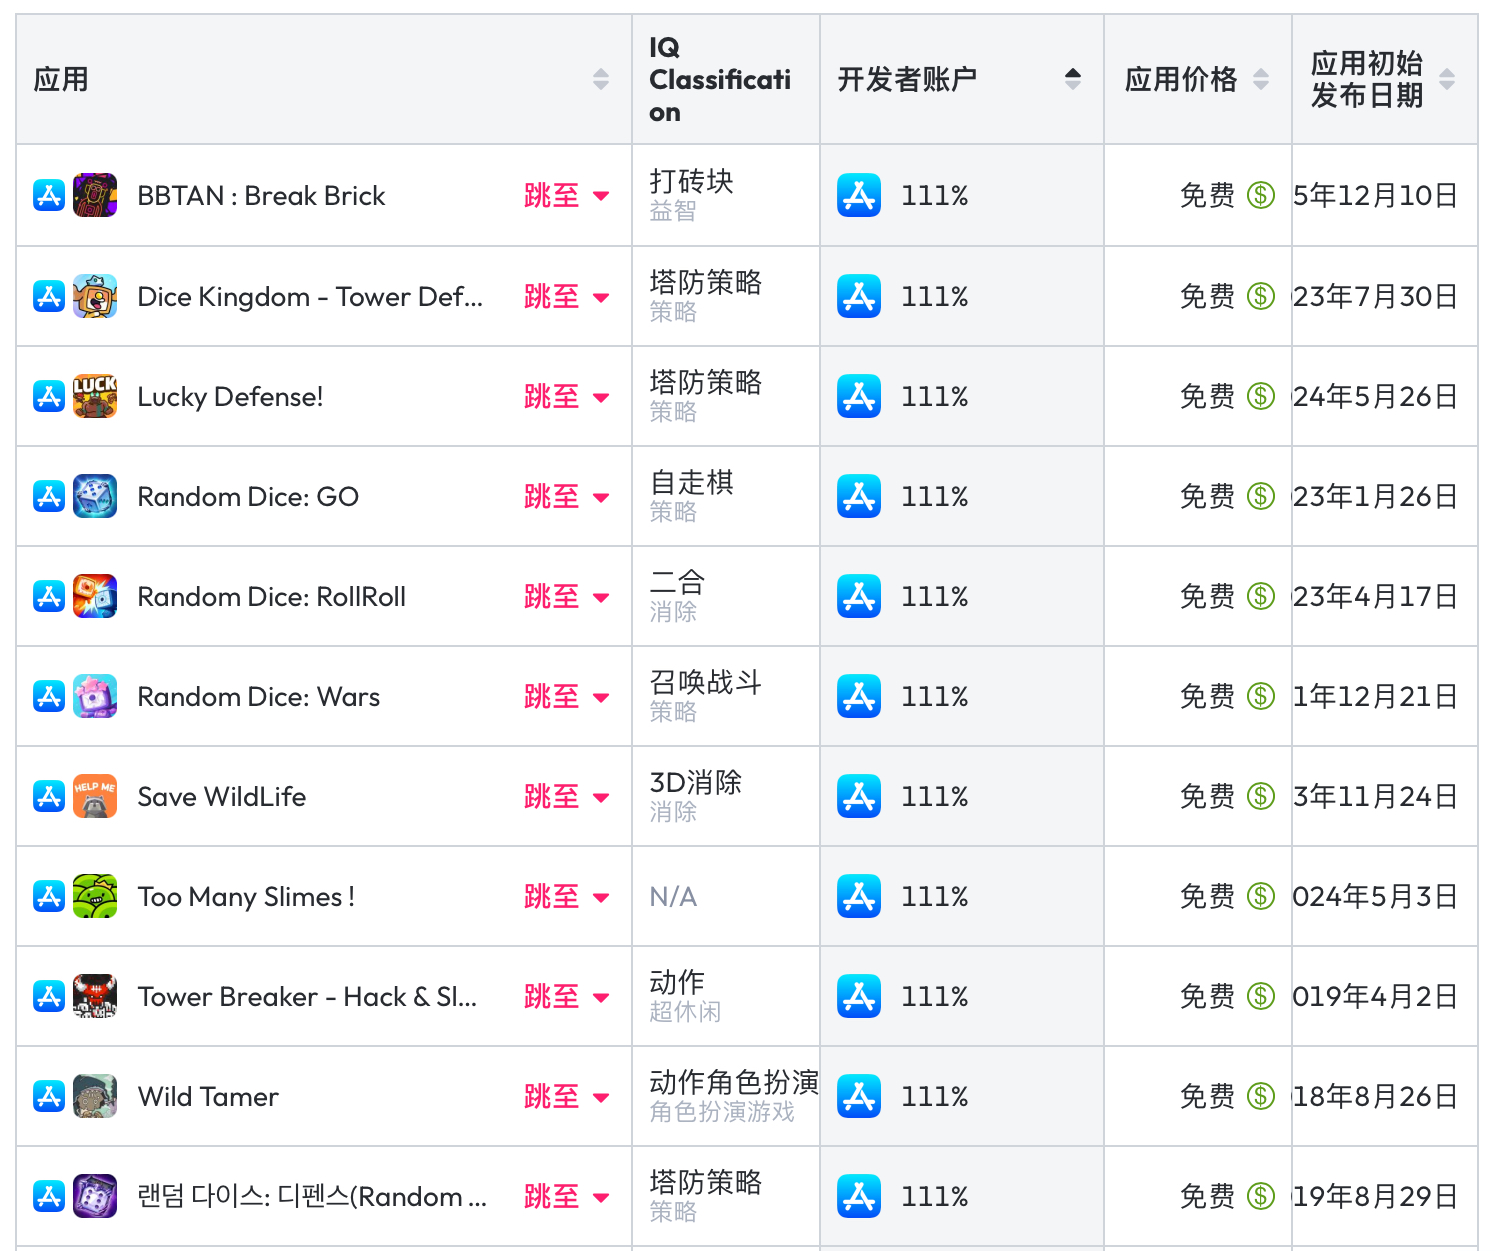Expand 跳至 dropdown for Random Dice: Wars
1496x1251 pixels.
pyautogui.click(x=566, y=696)
